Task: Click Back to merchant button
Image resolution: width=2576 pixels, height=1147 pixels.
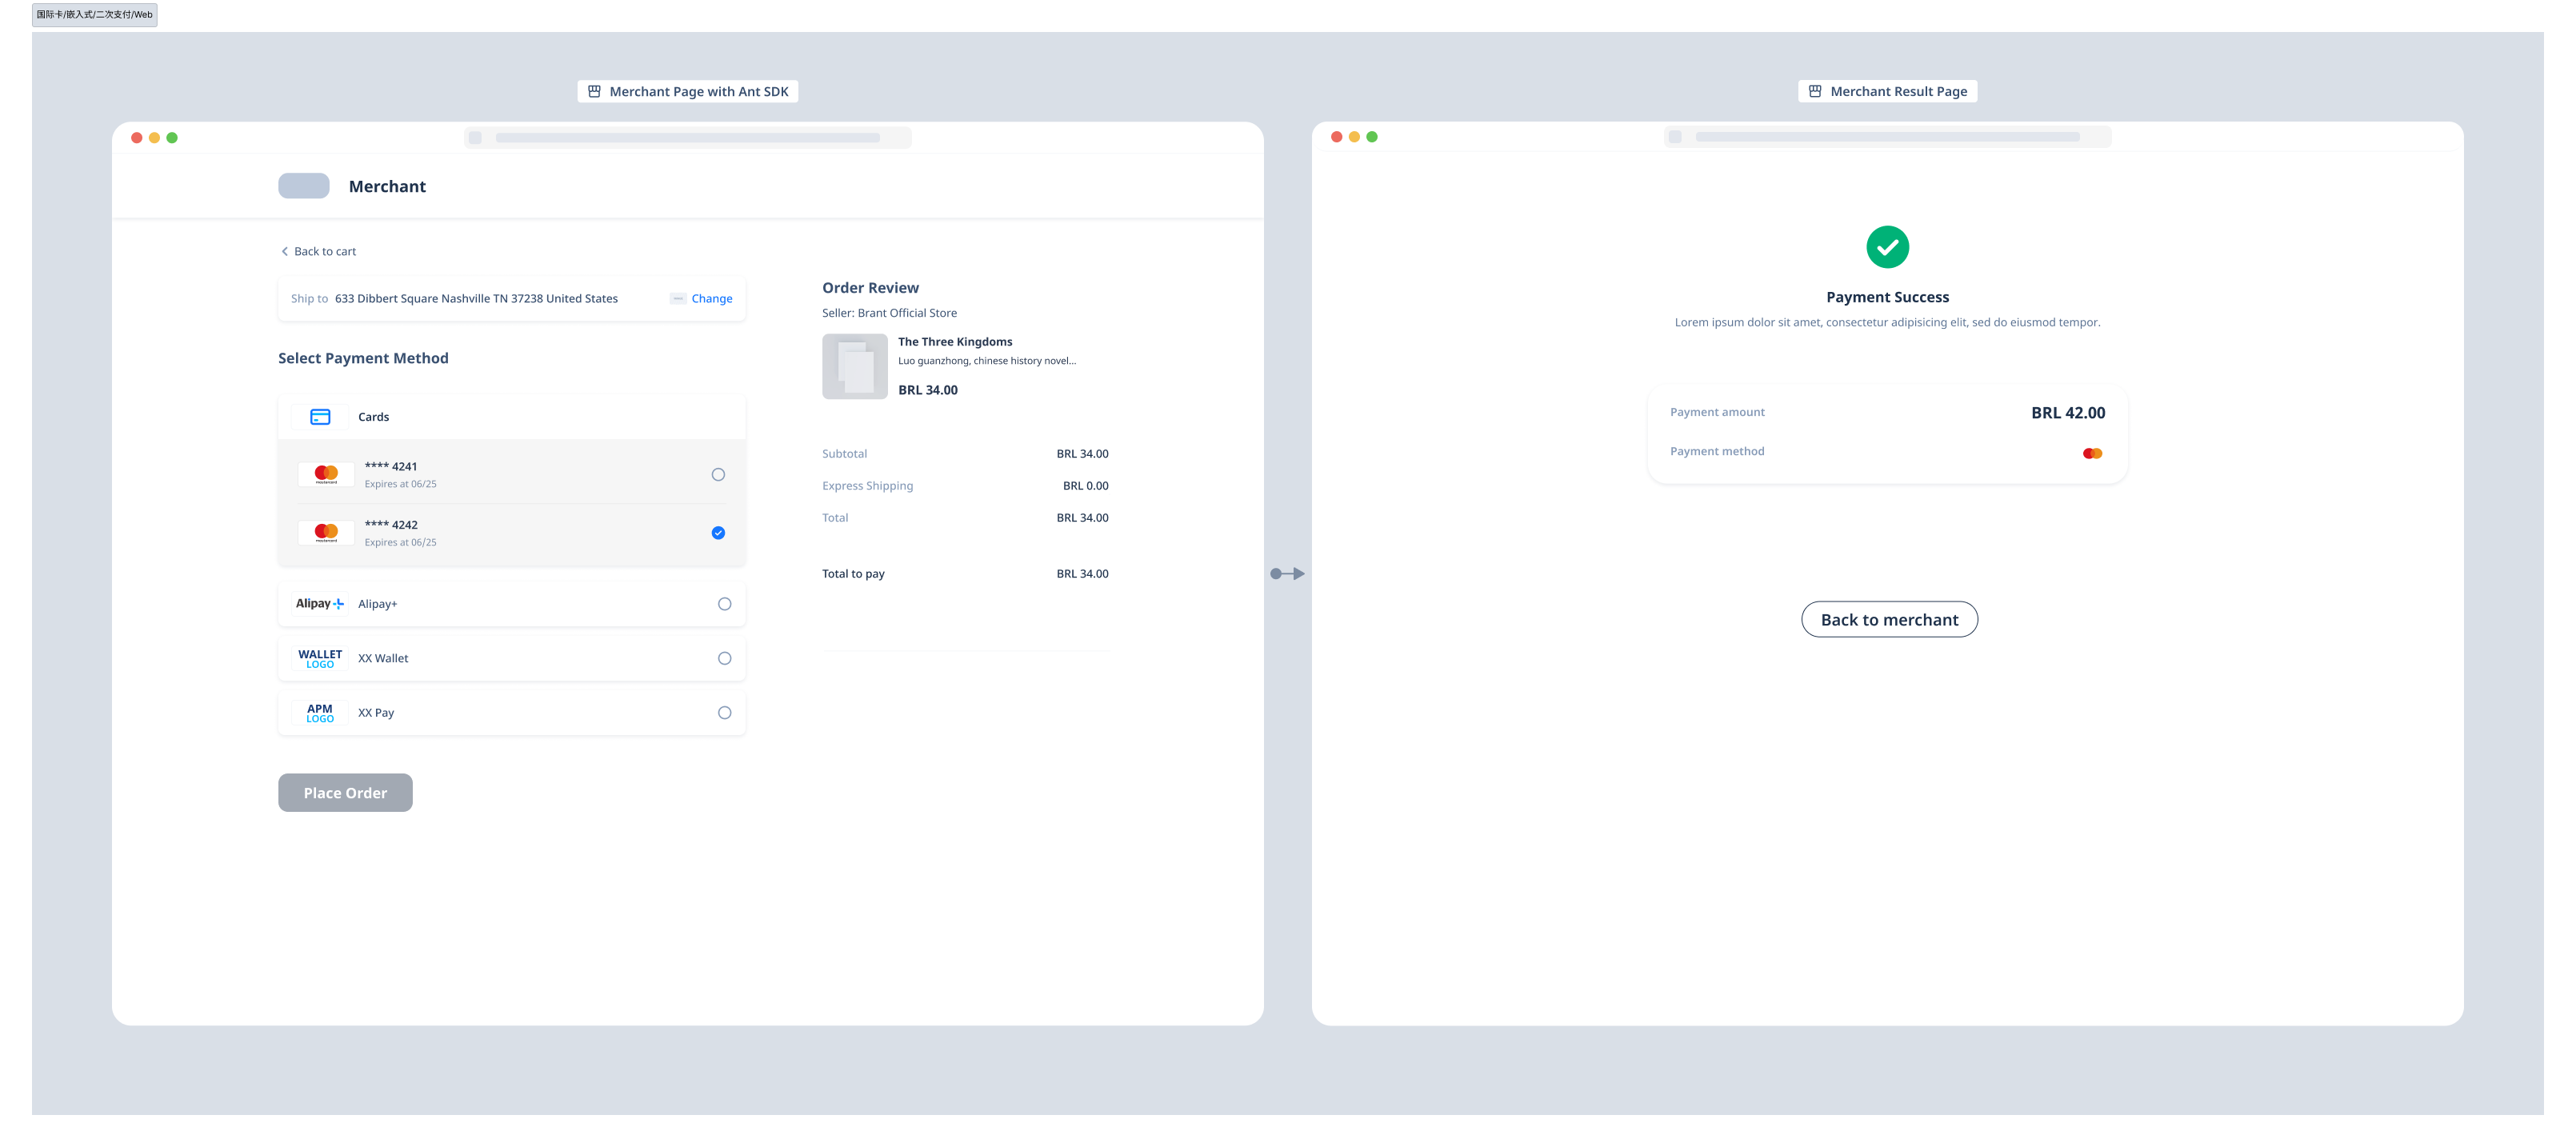Action: point(1888,620)
